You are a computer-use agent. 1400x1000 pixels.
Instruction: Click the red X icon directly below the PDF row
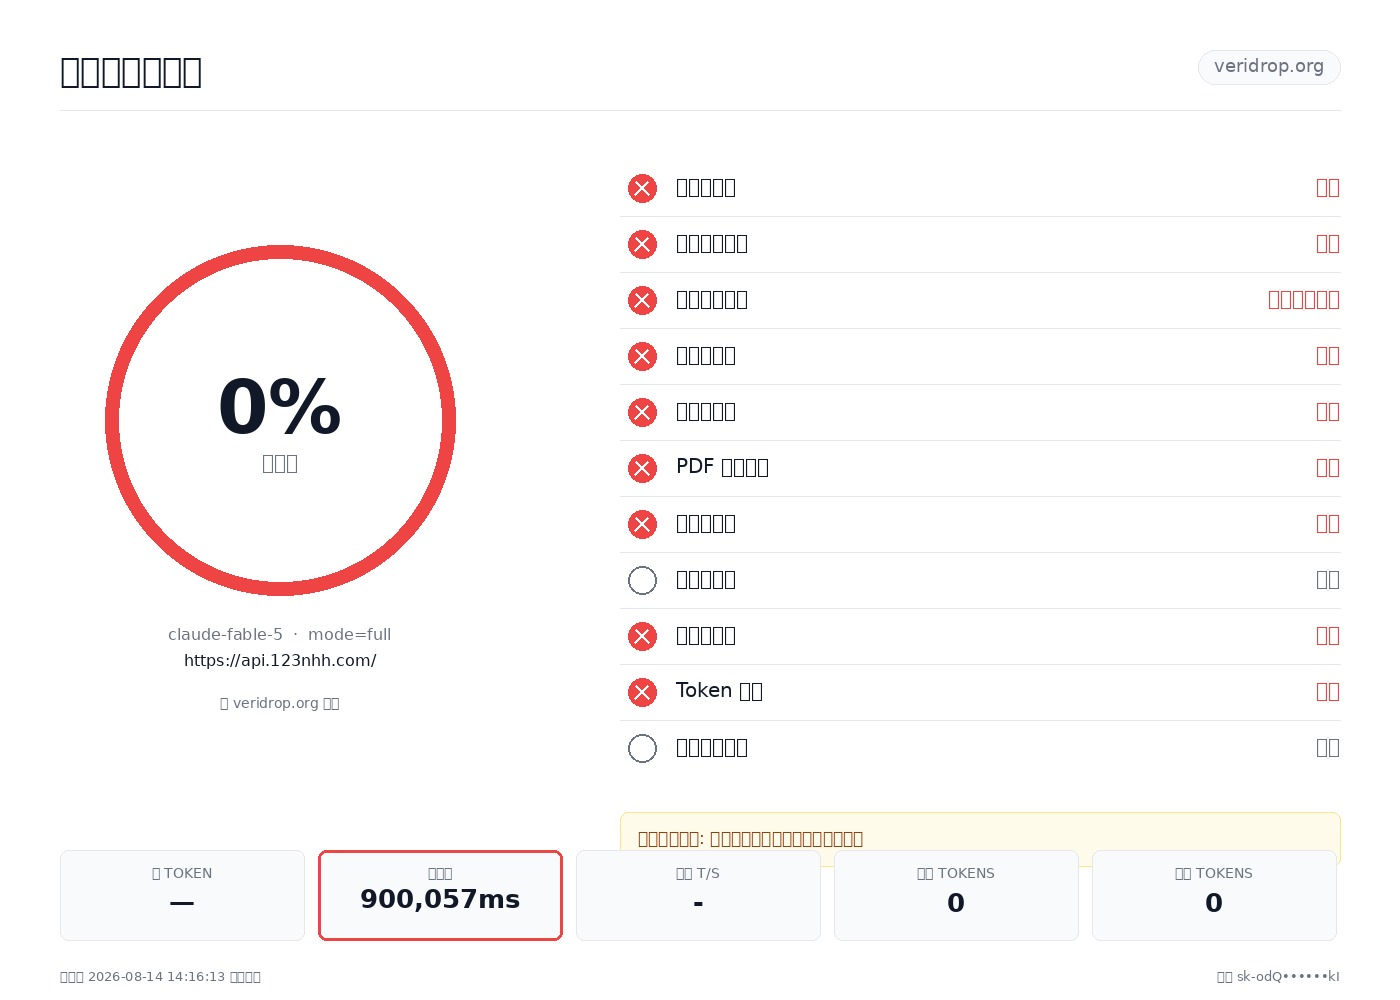pyautogui.click(x=642, y=524)
